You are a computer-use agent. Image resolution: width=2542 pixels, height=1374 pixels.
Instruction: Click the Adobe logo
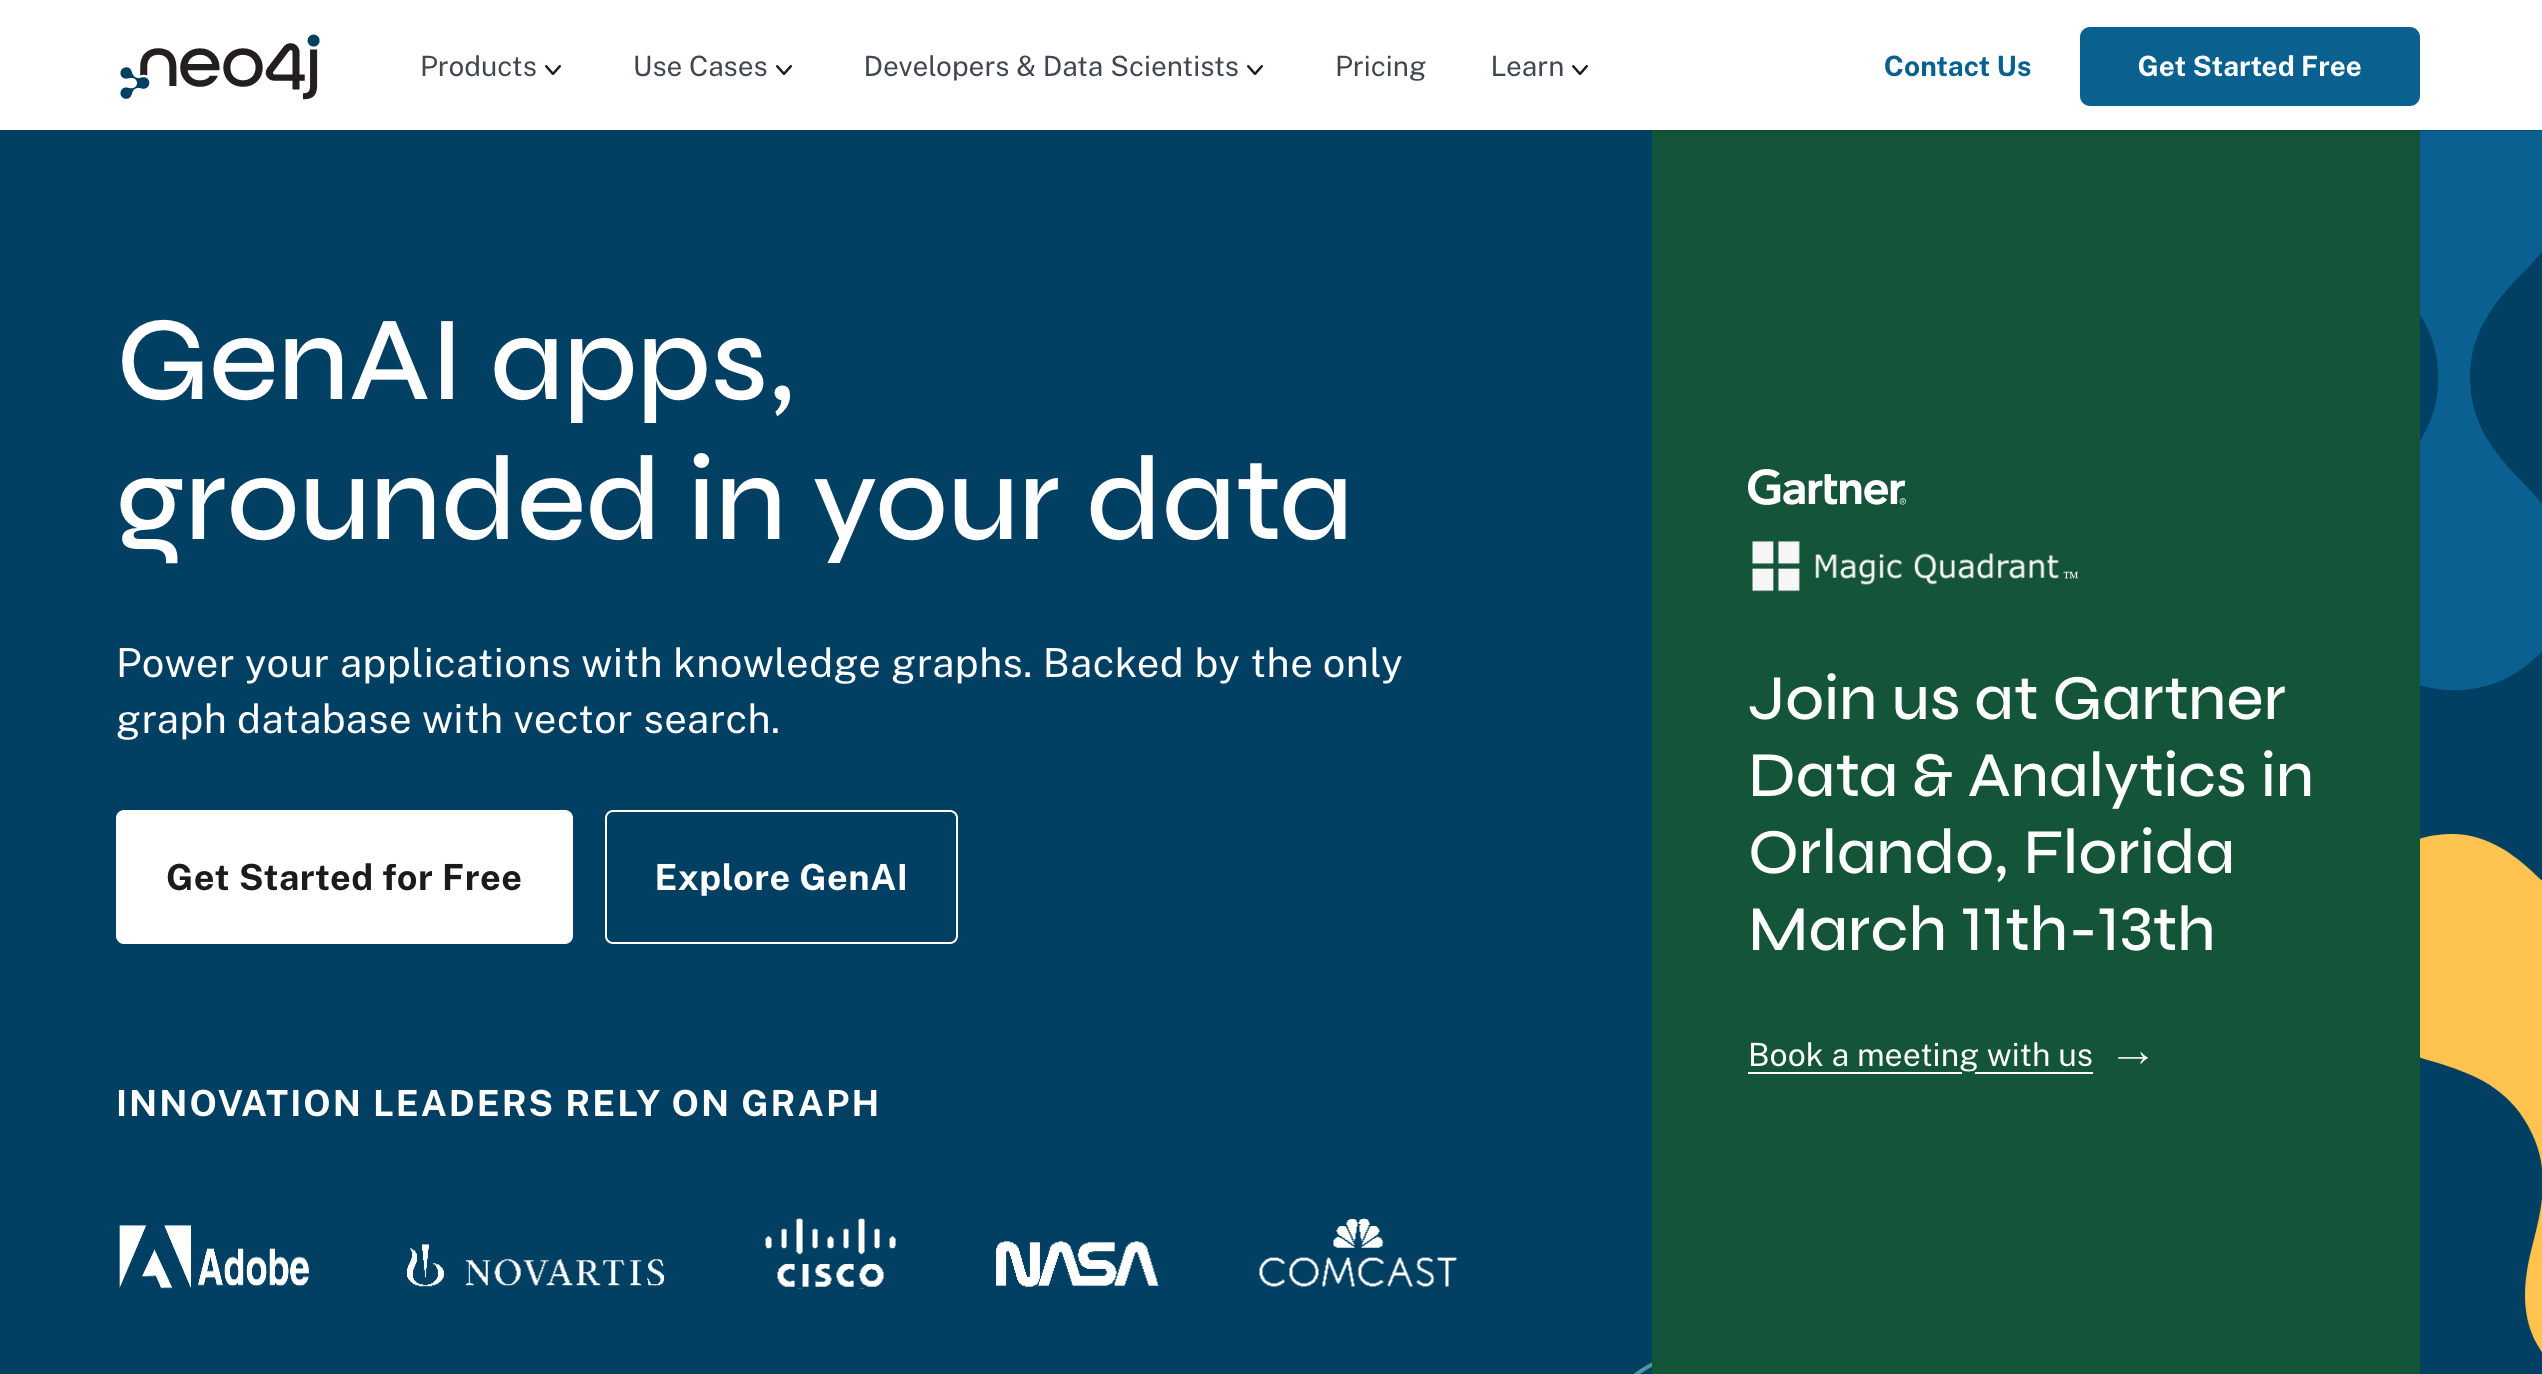(x=214, y=1256)
